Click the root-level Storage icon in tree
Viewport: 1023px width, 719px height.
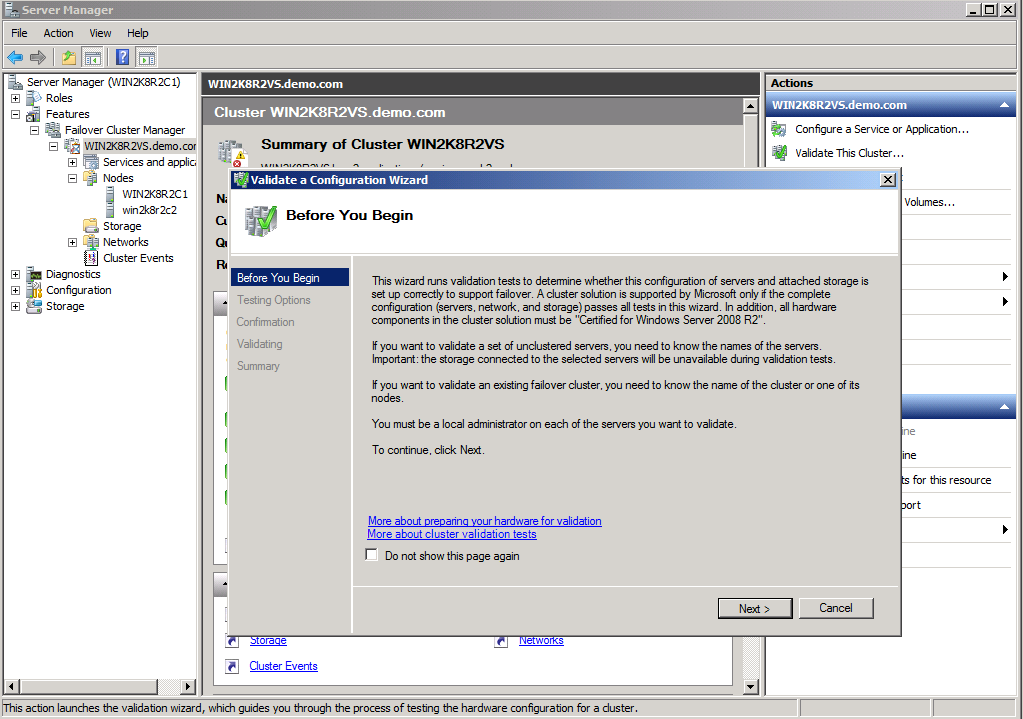34,306
